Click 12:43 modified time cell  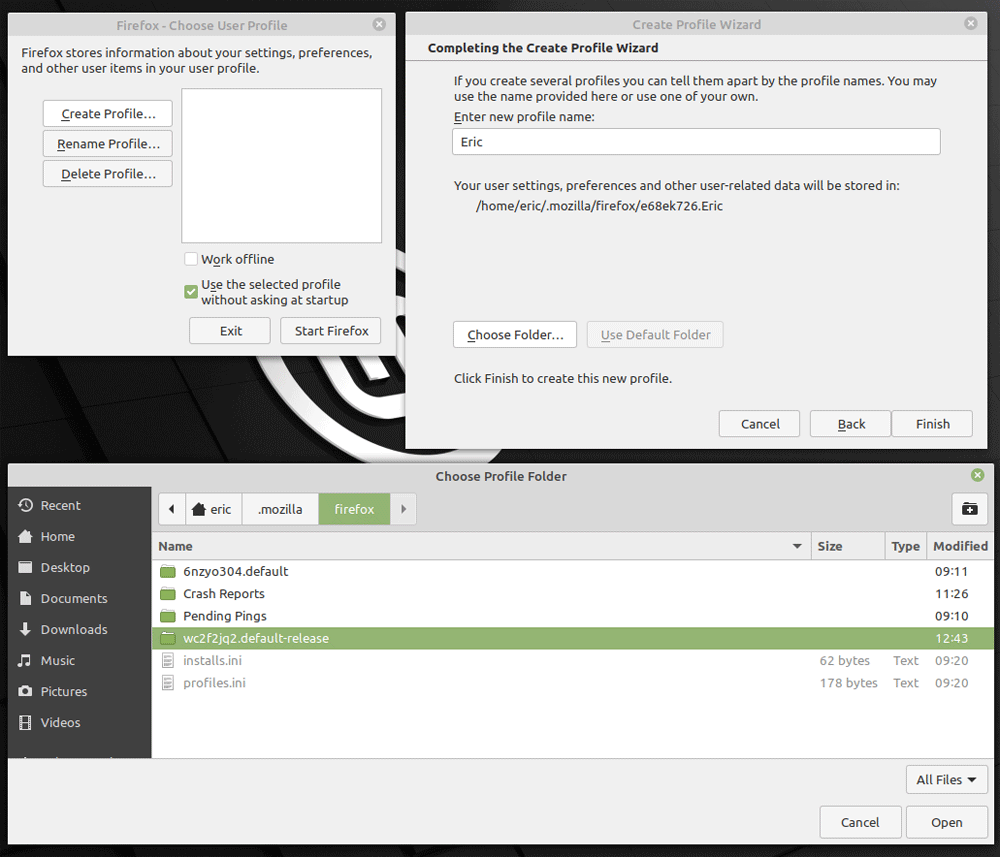click(951, 638)
